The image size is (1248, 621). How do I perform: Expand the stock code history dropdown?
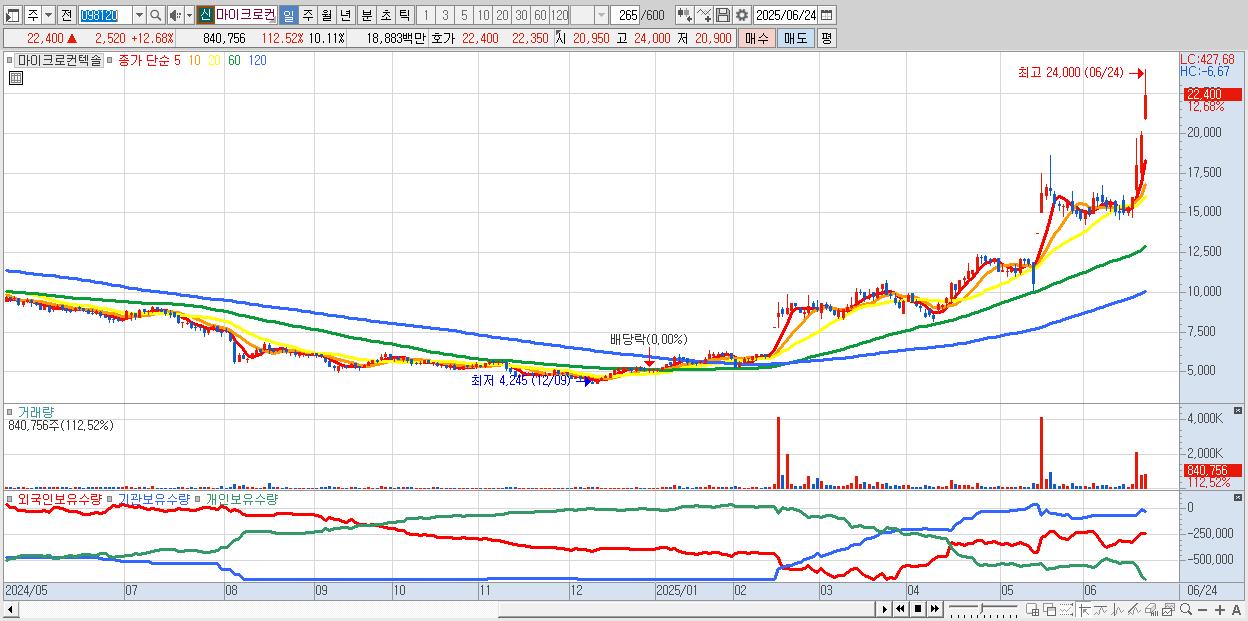(x=139, y=15)
